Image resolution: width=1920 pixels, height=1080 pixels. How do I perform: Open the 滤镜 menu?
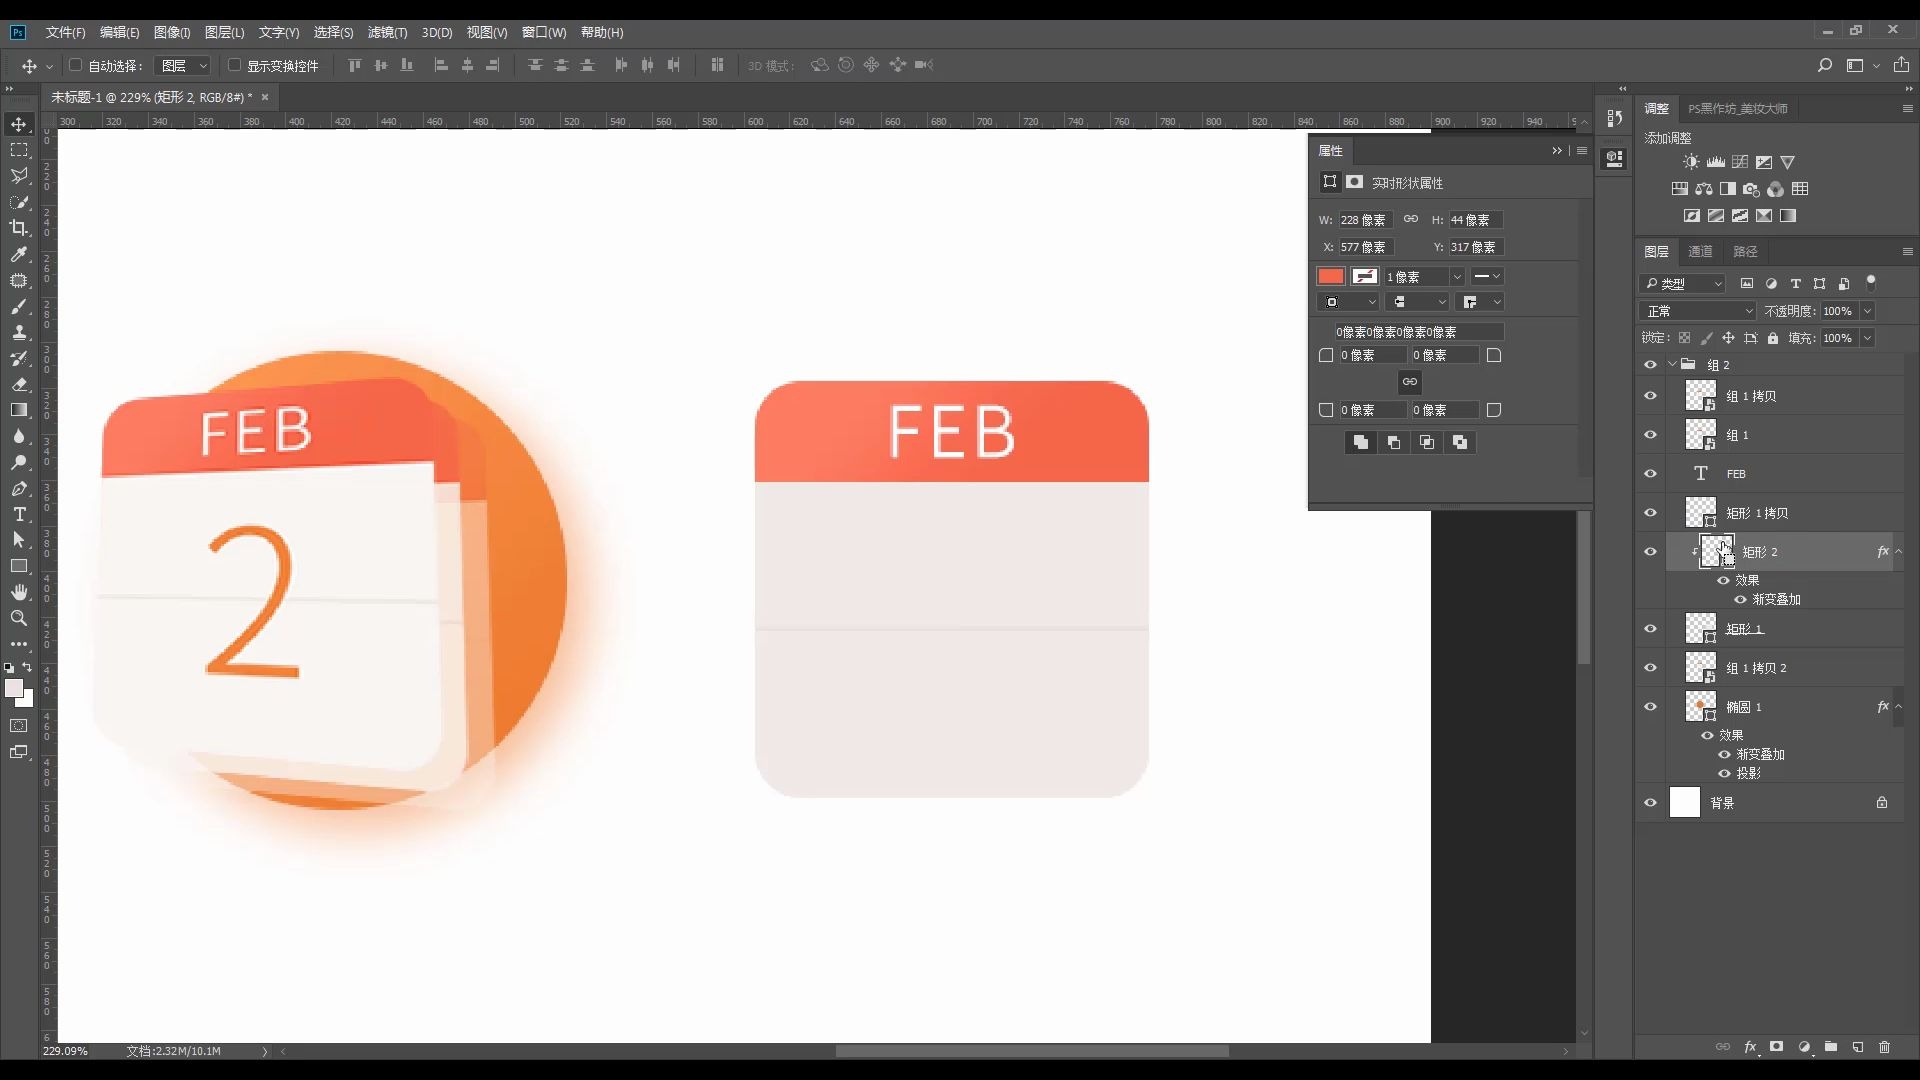[x=387, y=32]
